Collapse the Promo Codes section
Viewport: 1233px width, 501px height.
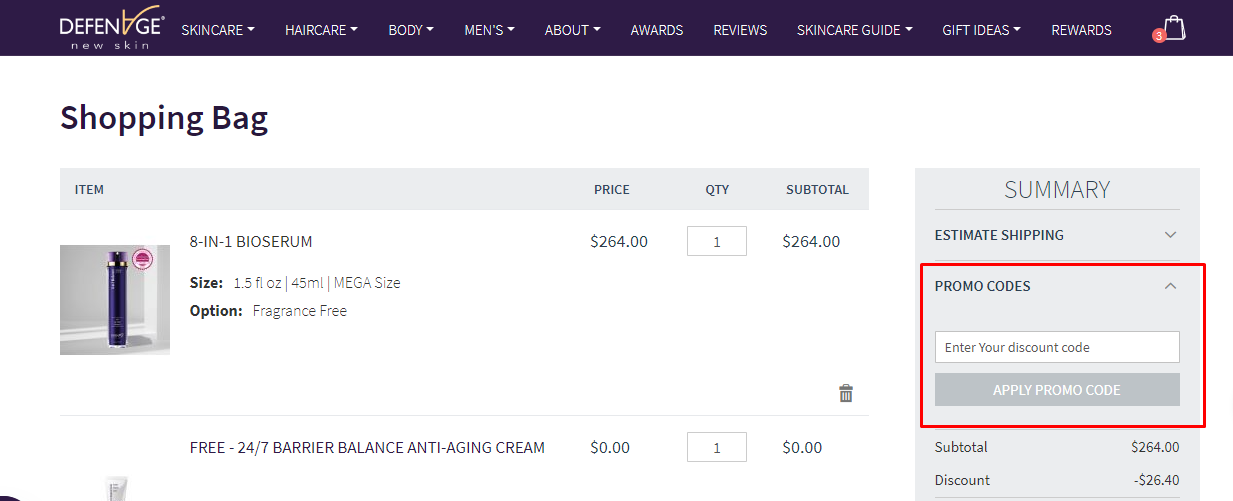tap(1057, 286)
